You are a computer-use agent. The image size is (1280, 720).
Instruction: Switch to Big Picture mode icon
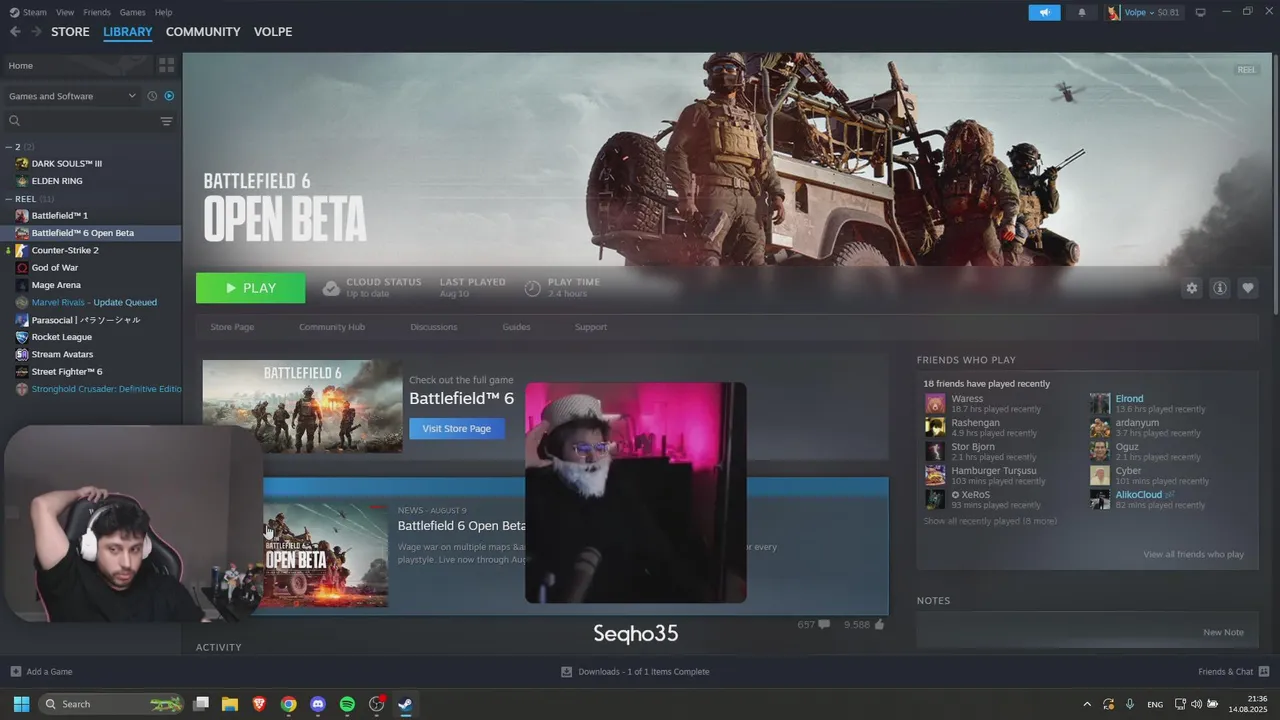1201,12
